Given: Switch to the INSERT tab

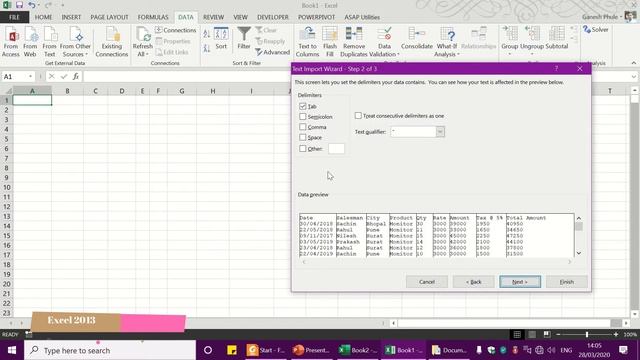Looking at the screenshot, I should 71,17.
